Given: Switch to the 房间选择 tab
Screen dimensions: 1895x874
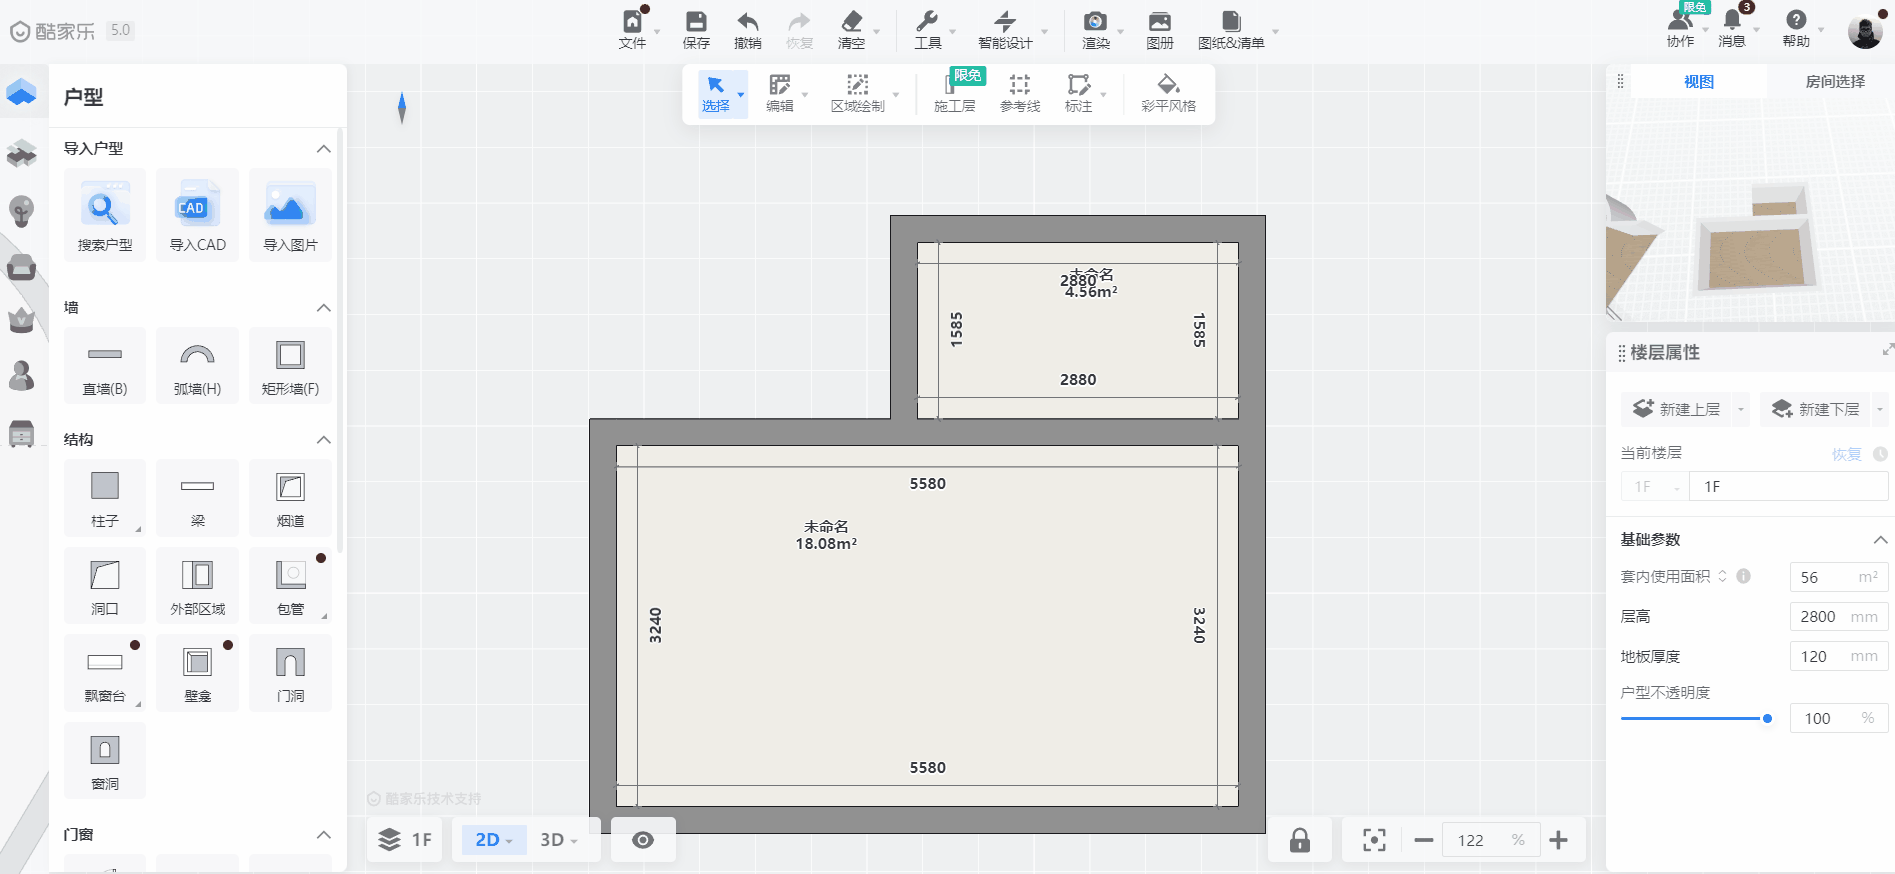Looking at the screenshot, I should click(1834, 82).
